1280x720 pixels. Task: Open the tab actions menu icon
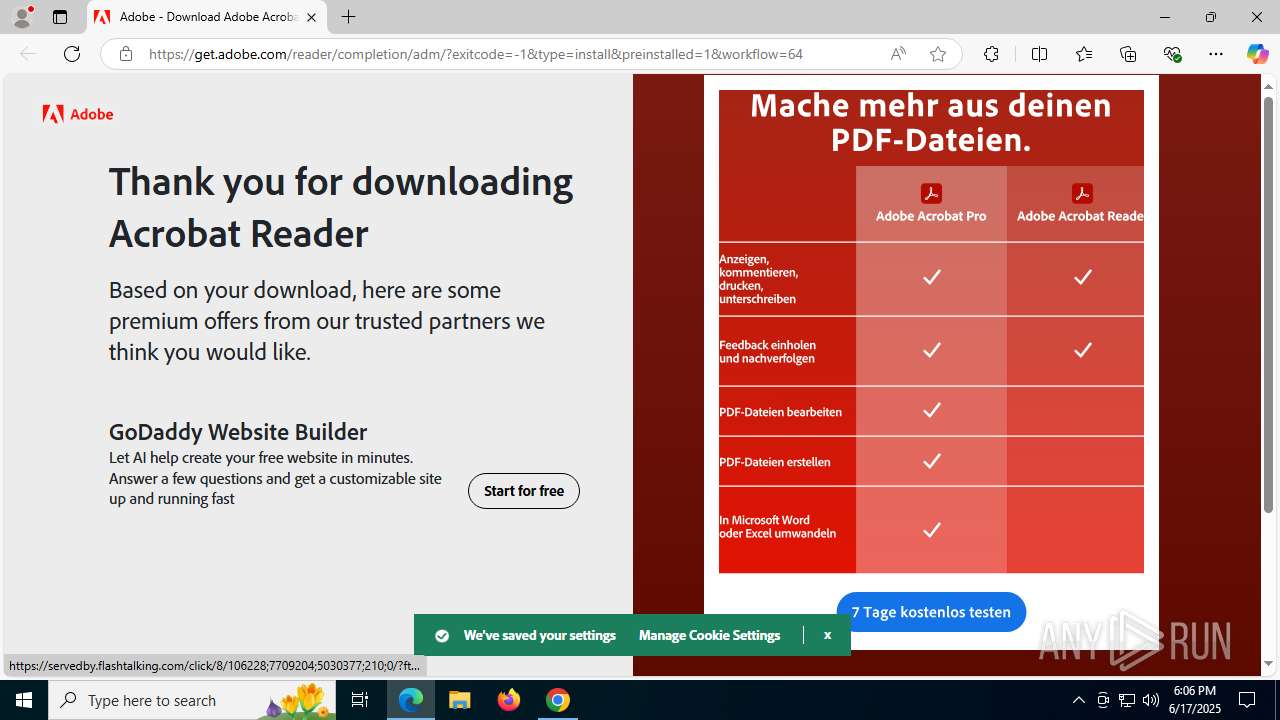click(x=60, y=17)
